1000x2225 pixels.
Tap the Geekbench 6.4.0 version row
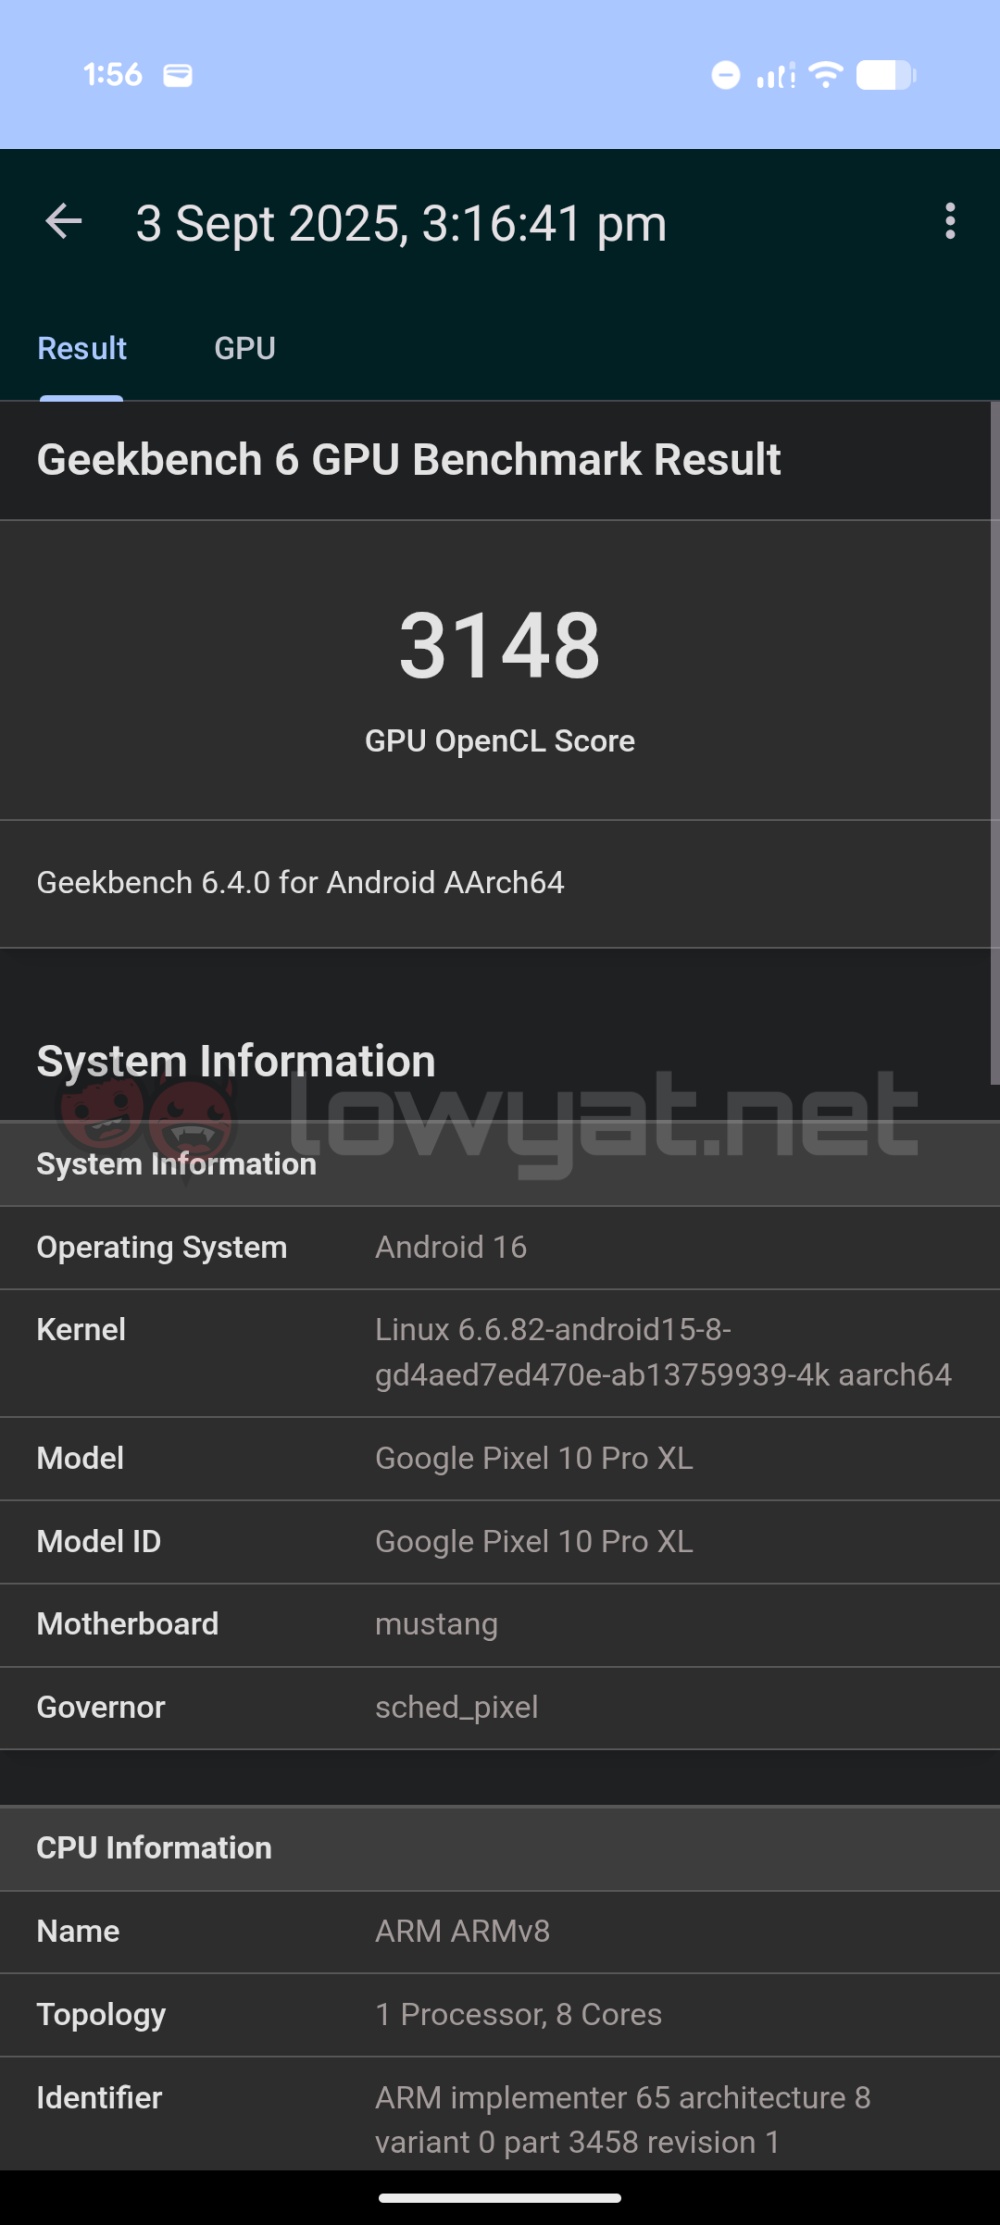(x=500, y=884)
